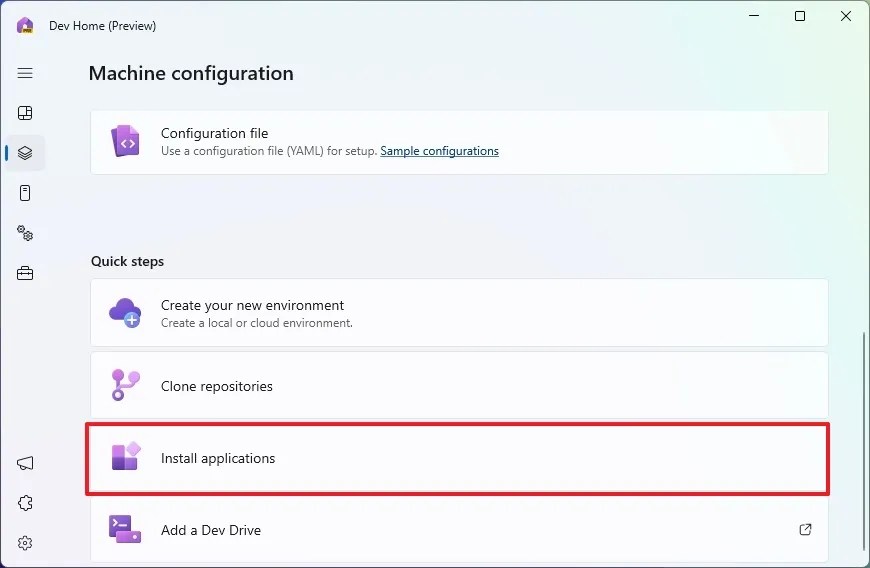Choose the Clone repositories step
Image resolution: width=870 pixels, height=568 pixels.
tap(459, 385)
